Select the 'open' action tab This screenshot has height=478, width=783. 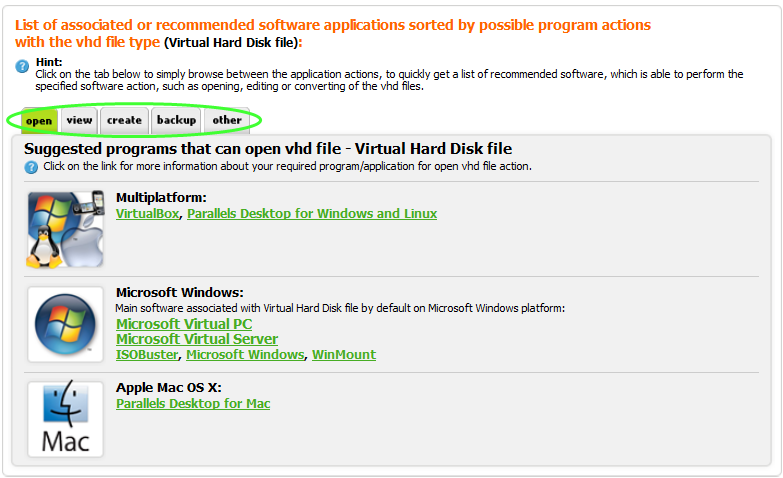point(39,121)
